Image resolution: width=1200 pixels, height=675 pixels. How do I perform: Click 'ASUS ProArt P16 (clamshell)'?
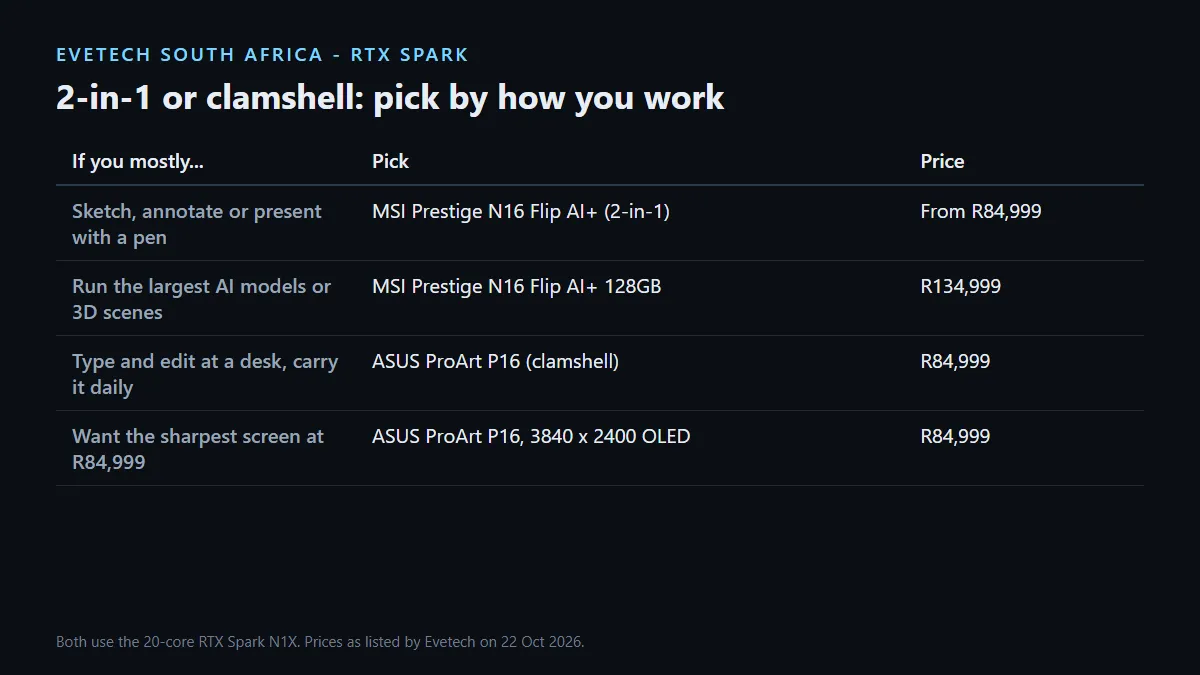coord(495,361)
